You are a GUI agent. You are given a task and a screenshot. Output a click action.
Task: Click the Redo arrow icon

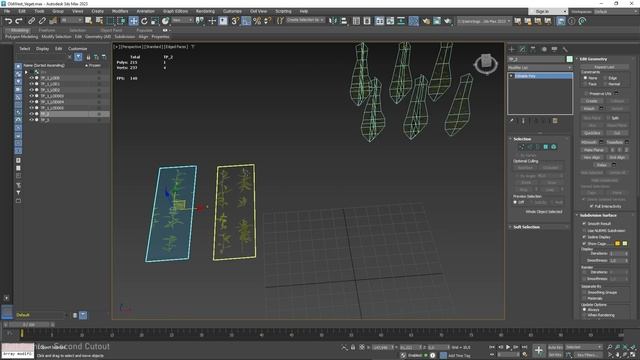point(19,21)
